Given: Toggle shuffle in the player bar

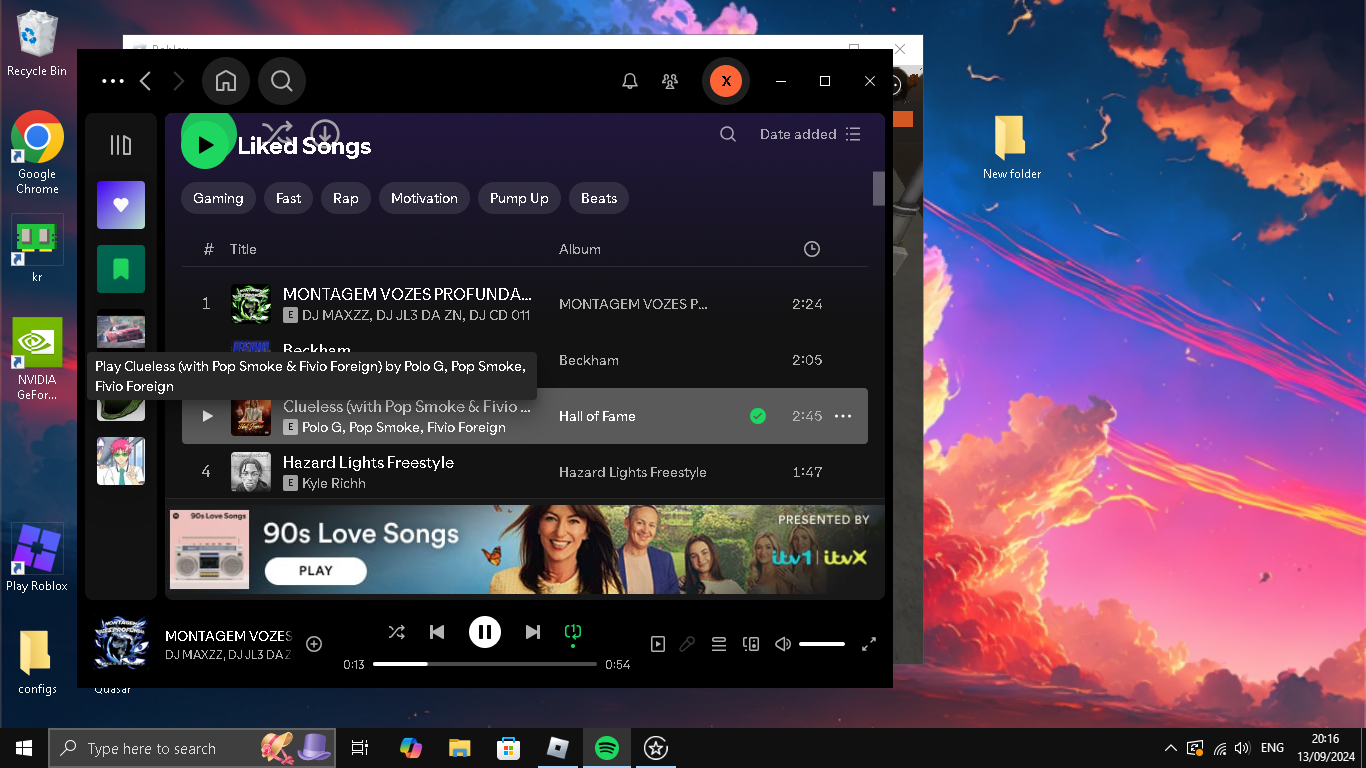Looking at the screenshot, I should [397, 632].
